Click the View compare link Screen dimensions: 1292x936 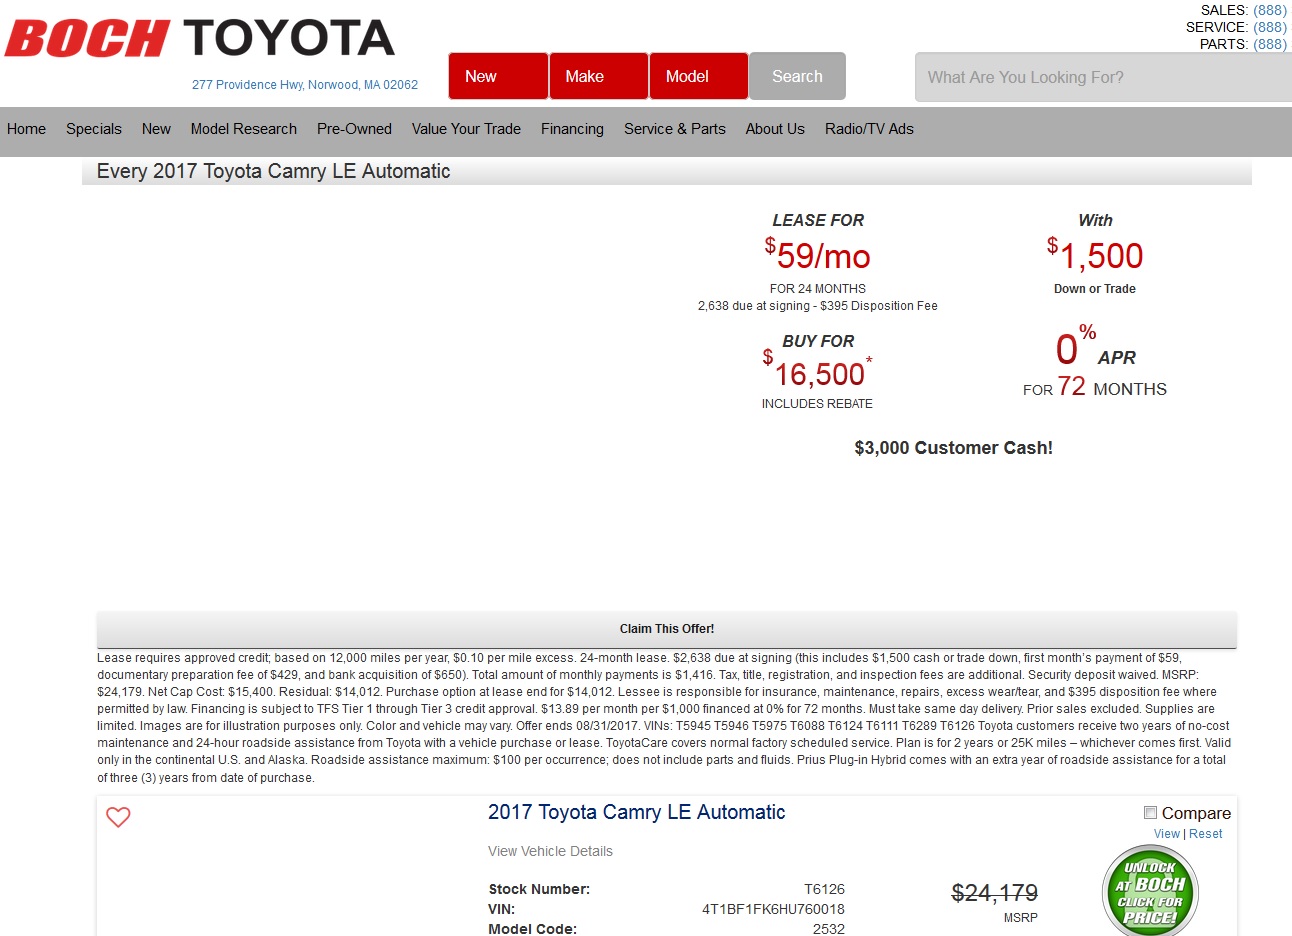coord(1166,834)
